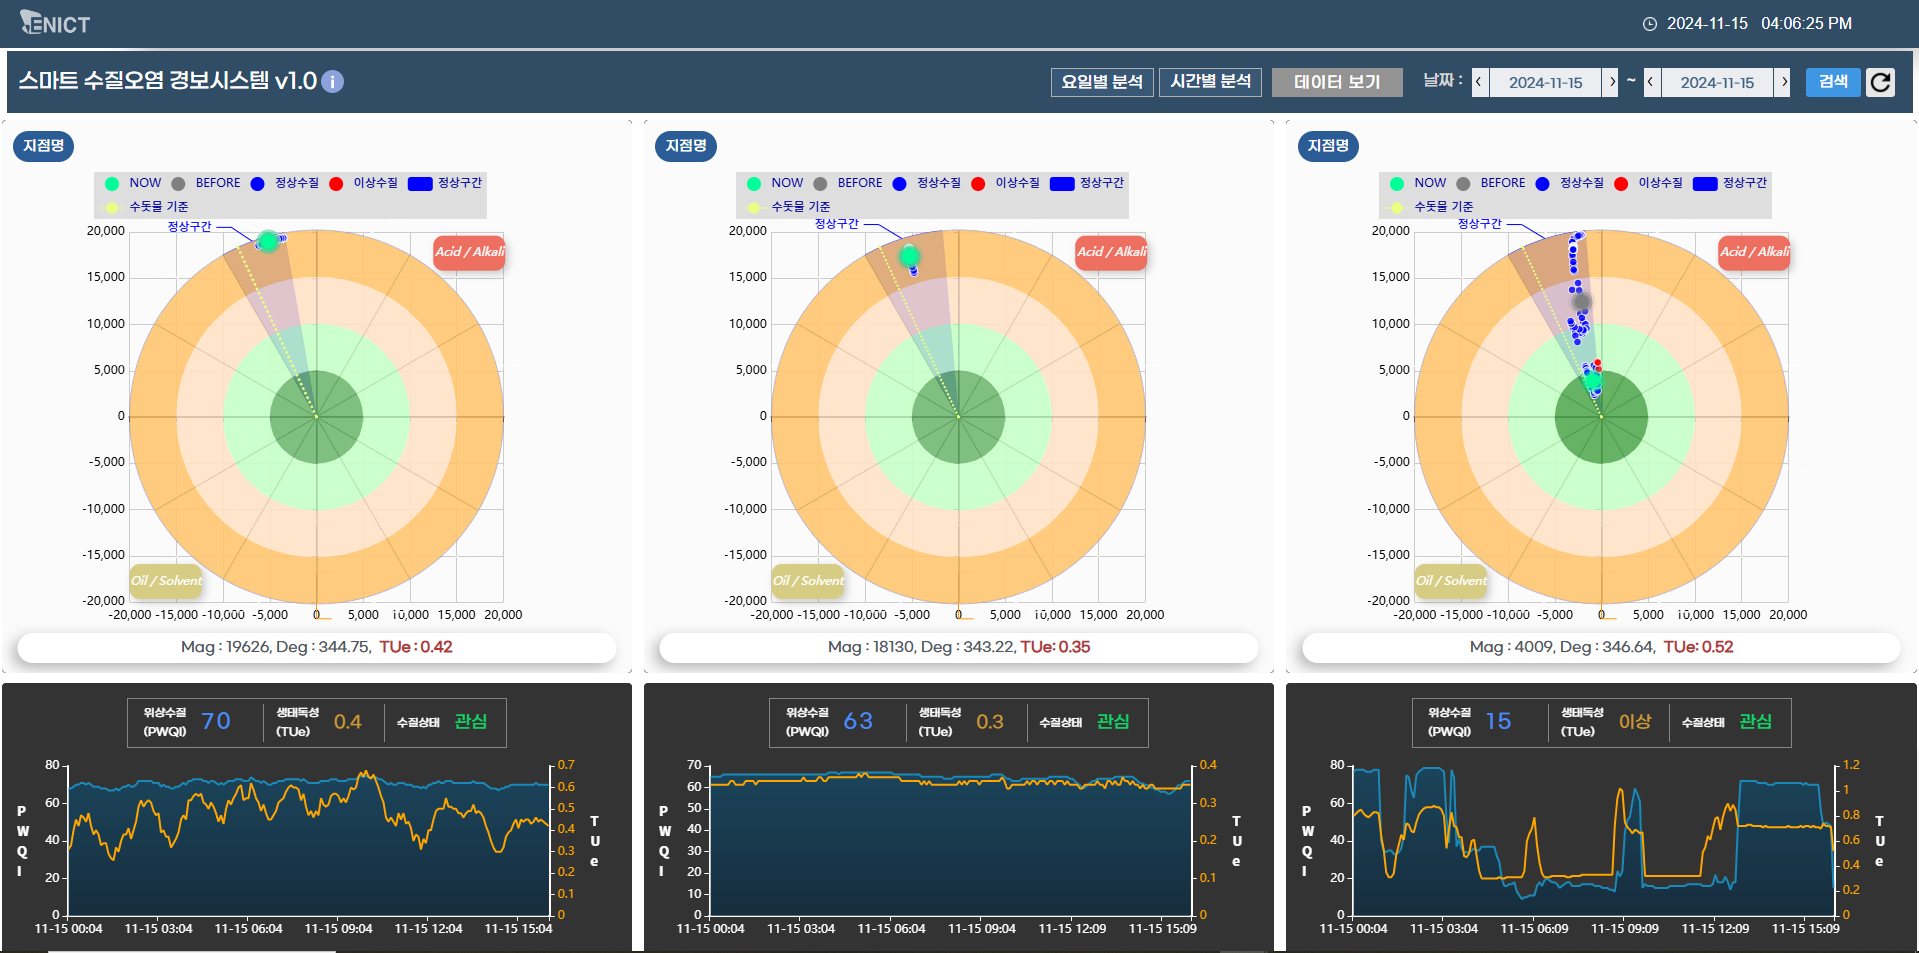Switch to 요일별 분석 view
The height and width of the screenshot is (953, 1919).
coord(1102,82)
